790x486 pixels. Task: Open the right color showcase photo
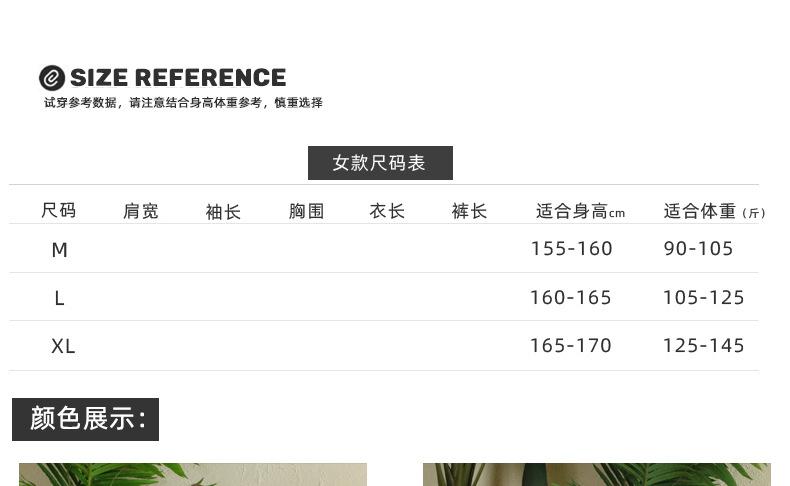point(596,474)
